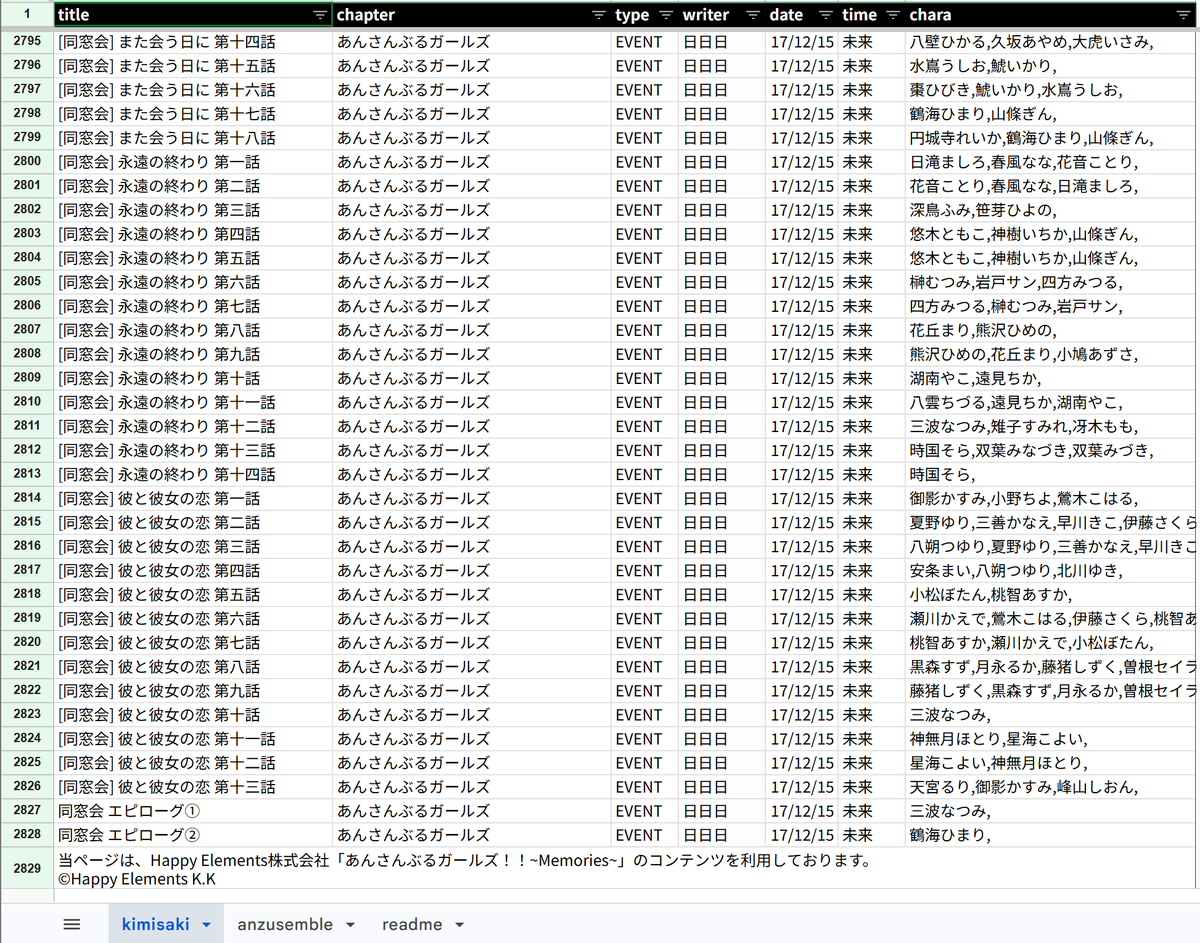Image resolution: width=1200 pixels, height=943 pixels.
Task: Select chara cell '湖南やこ,遠見ちか,'
Action: click(1052, 378)
